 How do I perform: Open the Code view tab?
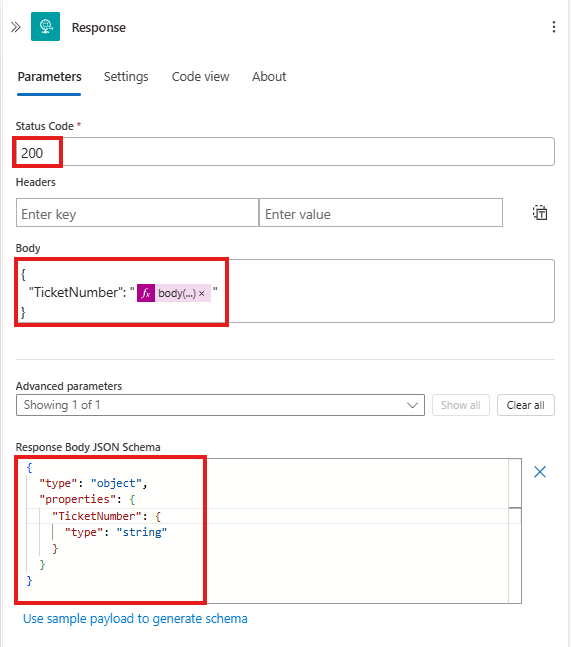[201, 77]
